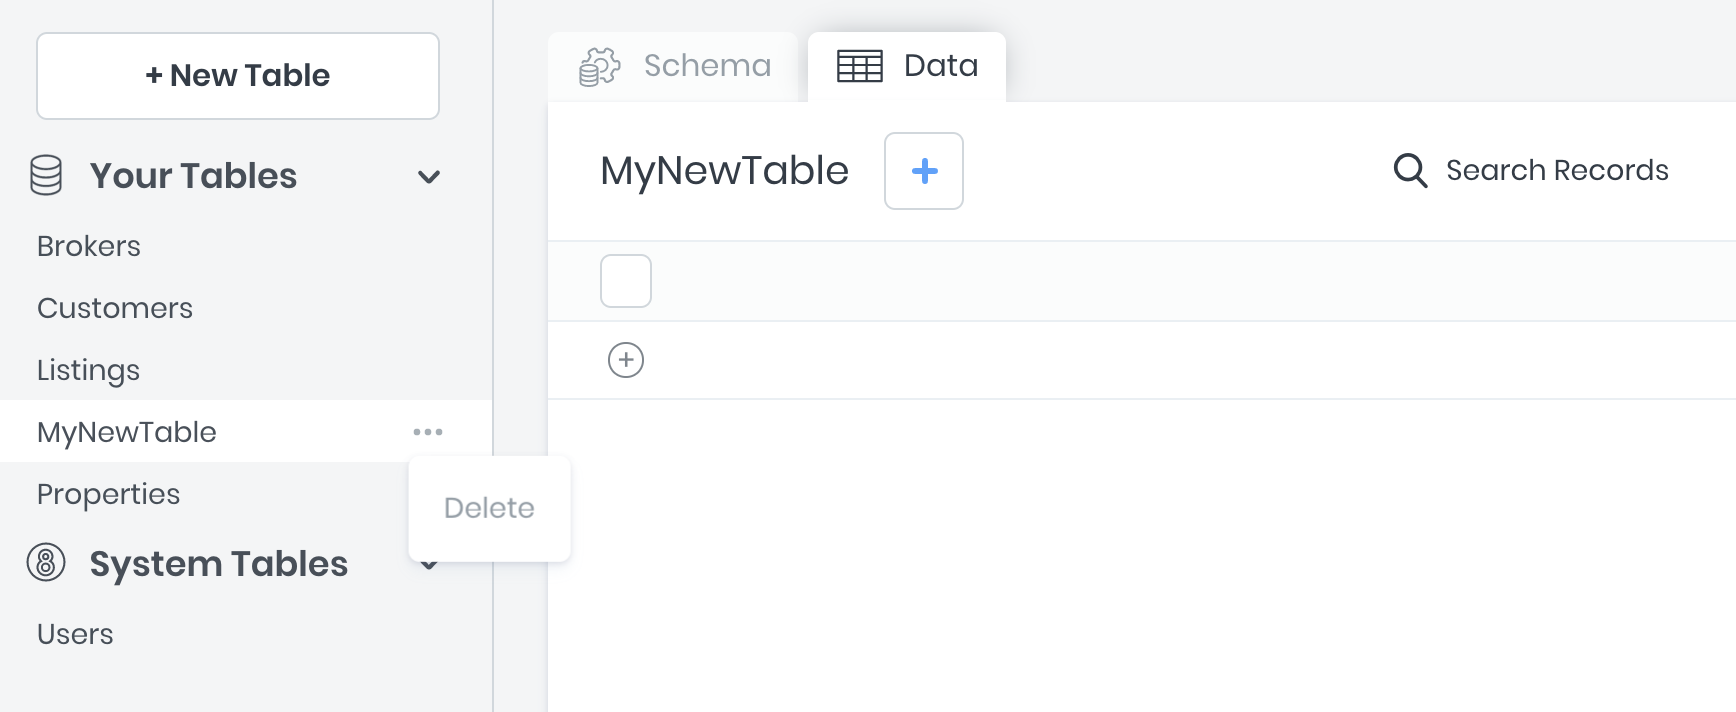Click the System Tables icon
Viewport: 1736px width, 712px height.
point(46,563)
